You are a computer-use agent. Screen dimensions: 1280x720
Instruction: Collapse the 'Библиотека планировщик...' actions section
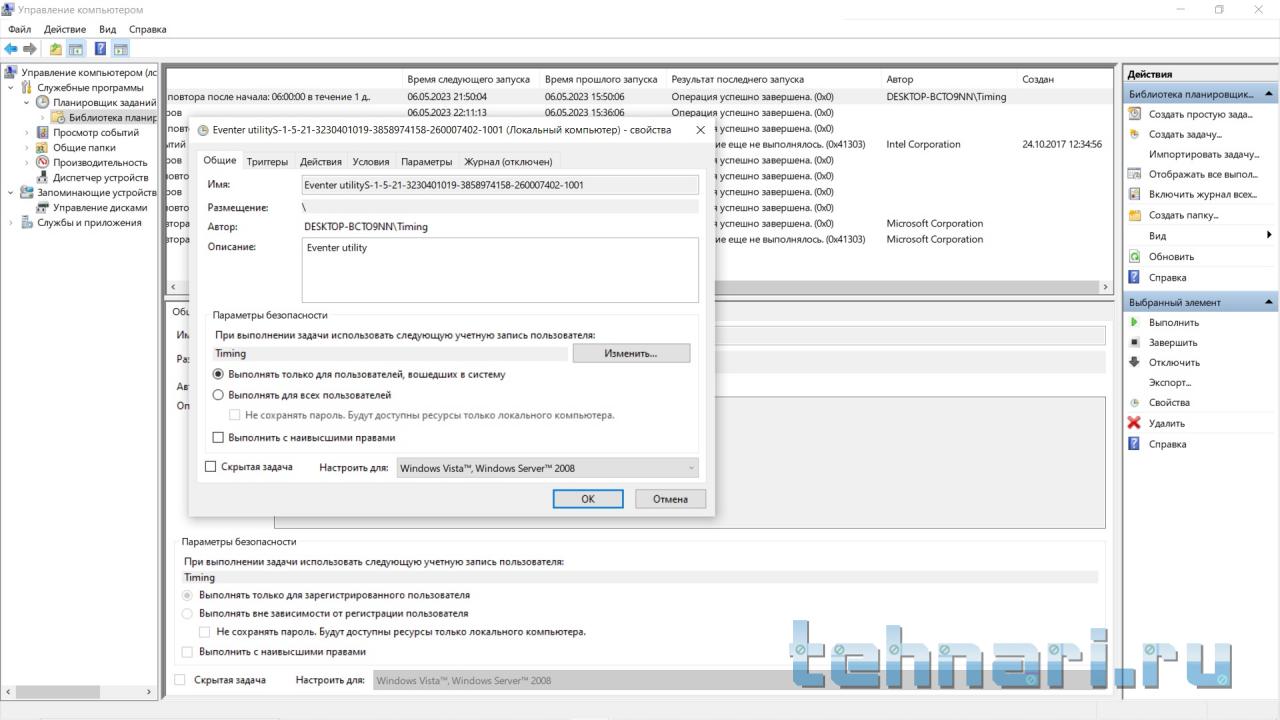point(1269,94)
